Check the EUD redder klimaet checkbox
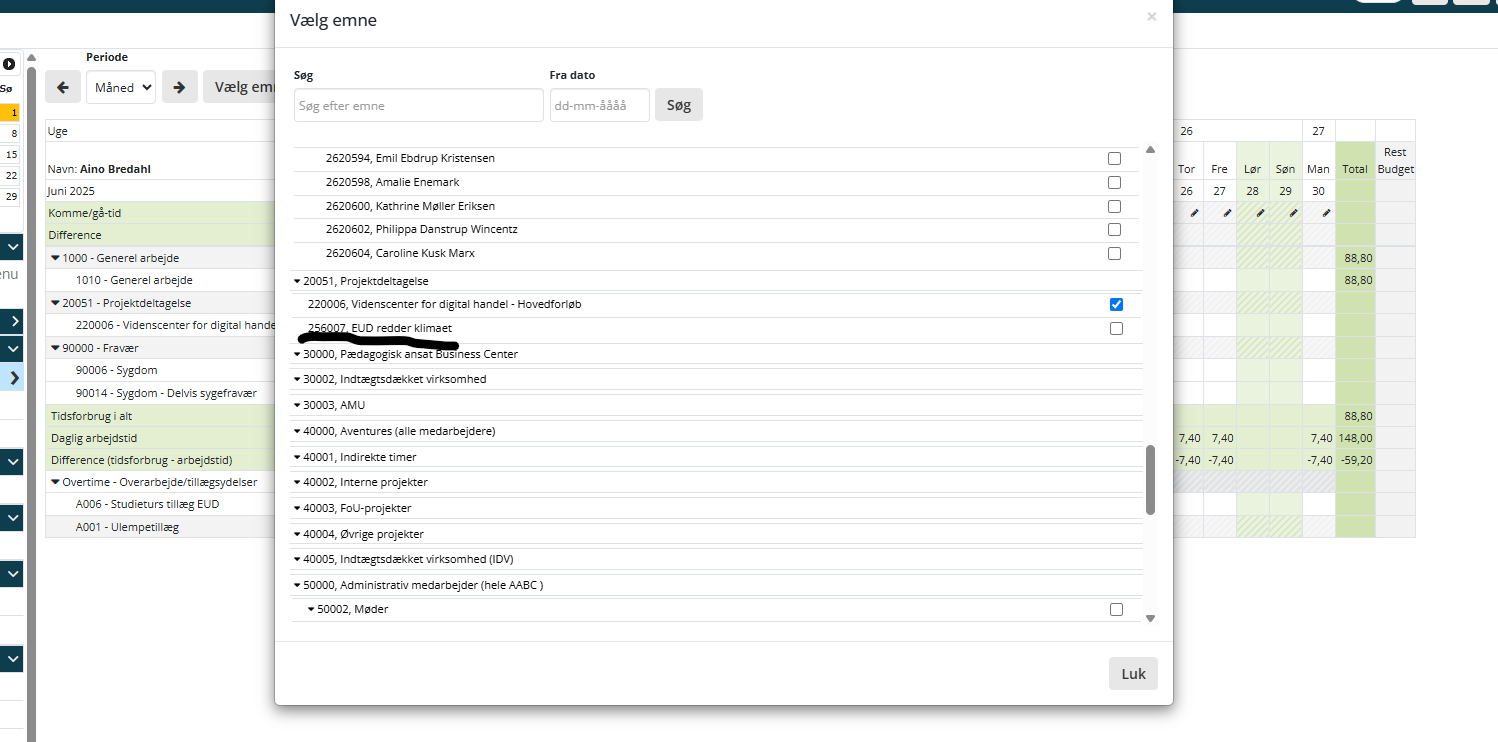1498x742 pixels. (1116, 329)
